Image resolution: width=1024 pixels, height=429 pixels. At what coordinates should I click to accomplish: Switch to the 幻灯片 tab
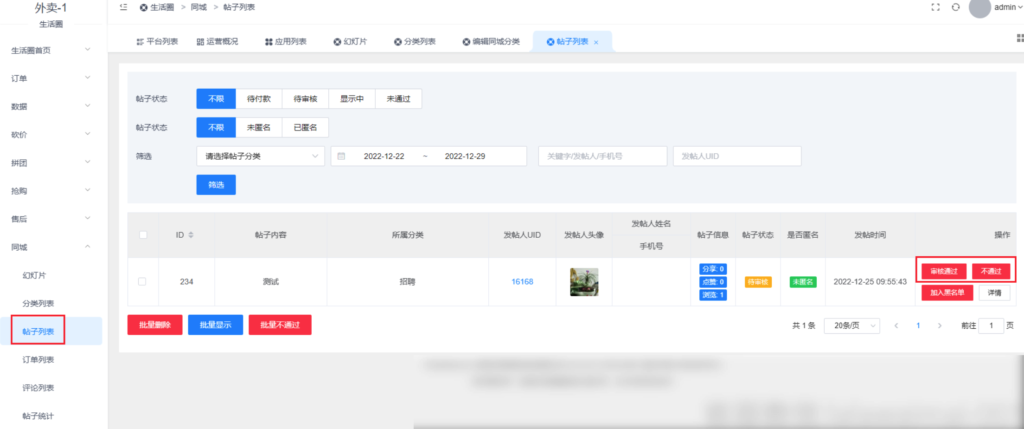tap(350, 42)
